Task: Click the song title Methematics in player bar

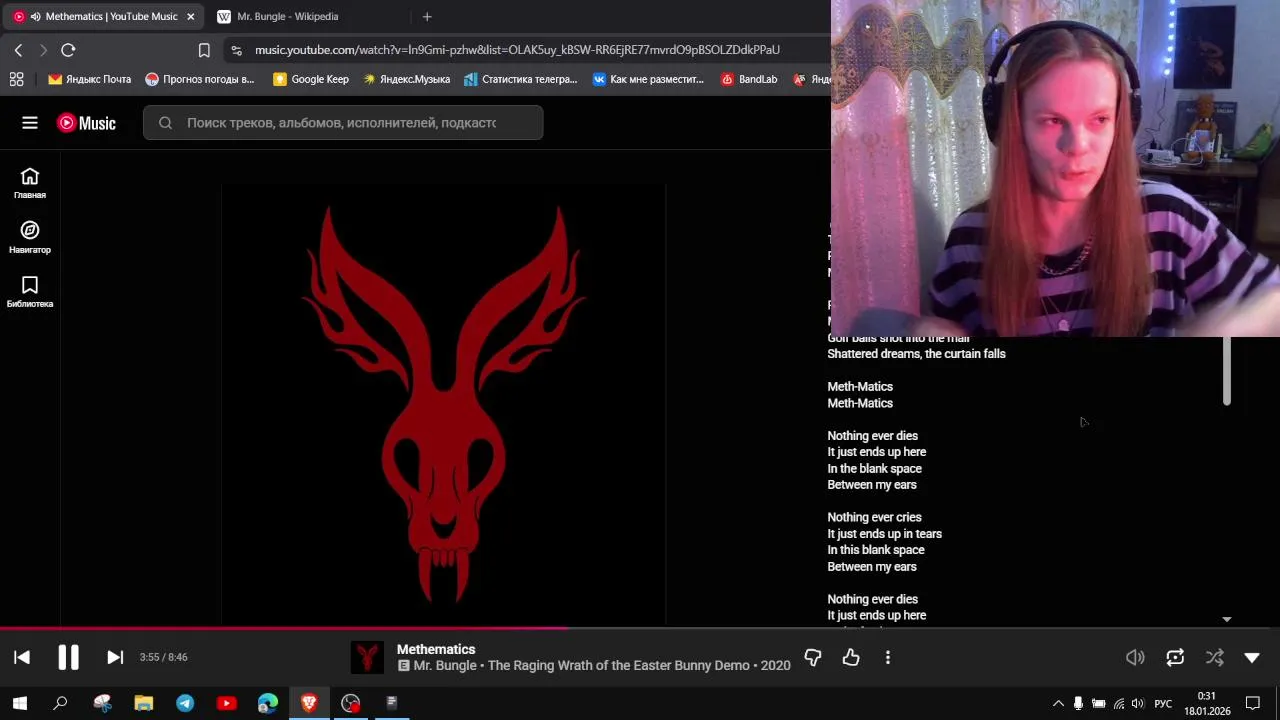Action: [x=436, y=649]
